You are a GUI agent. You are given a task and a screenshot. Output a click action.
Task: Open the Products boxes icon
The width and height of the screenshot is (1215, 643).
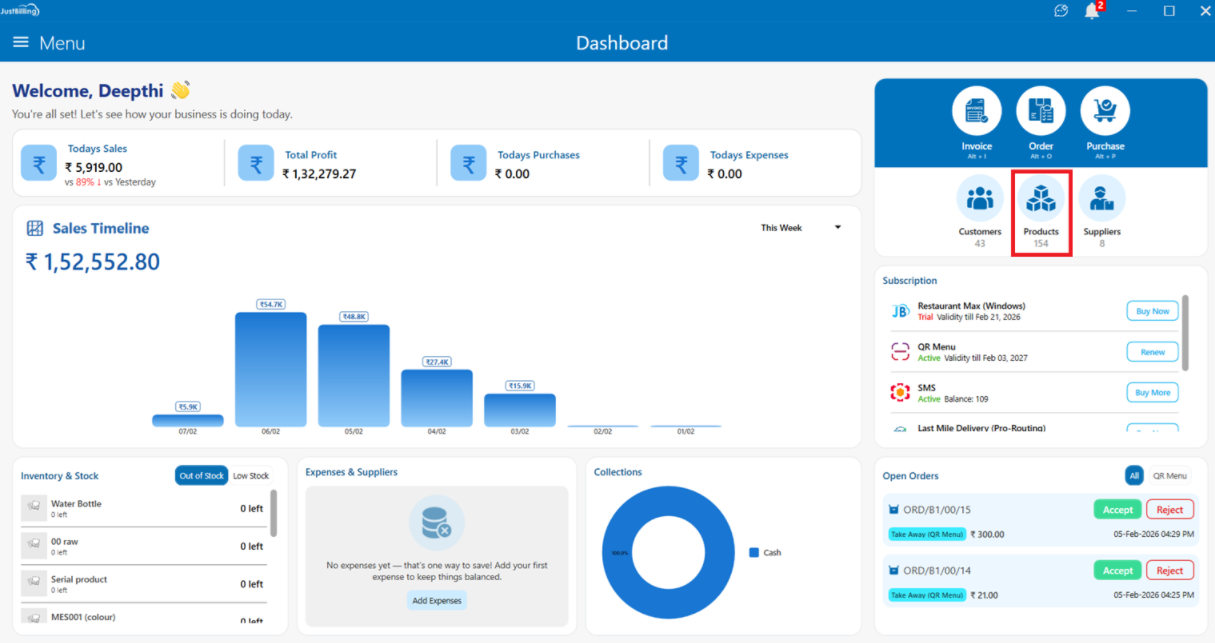coord(1041,198)
